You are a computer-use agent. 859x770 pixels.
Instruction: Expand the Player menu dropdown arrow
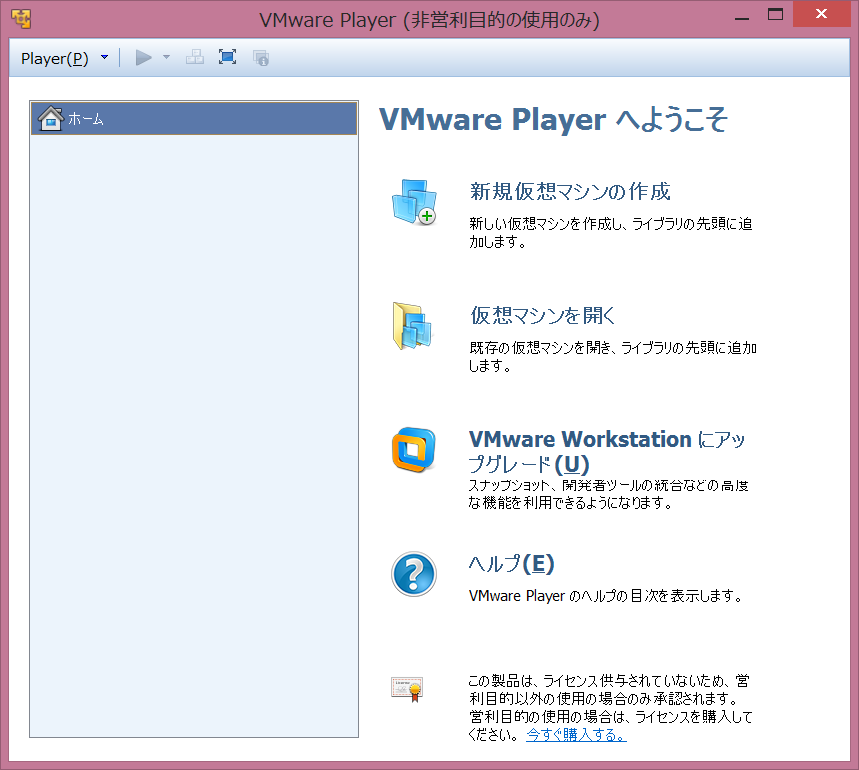(x=105, y=57)
